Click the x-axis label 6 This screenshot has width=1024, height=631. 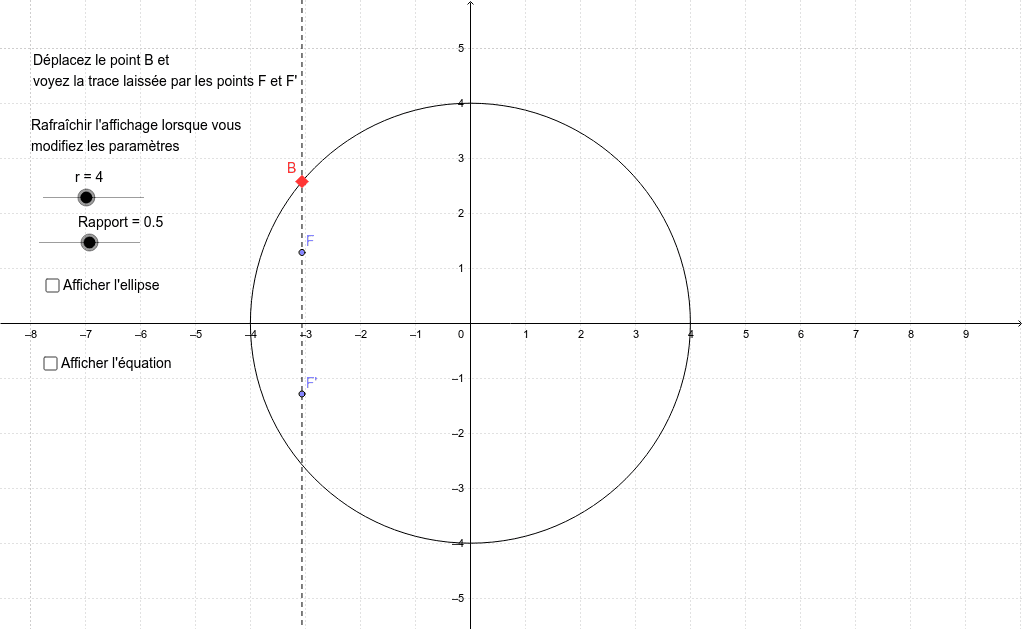(801, 334)
